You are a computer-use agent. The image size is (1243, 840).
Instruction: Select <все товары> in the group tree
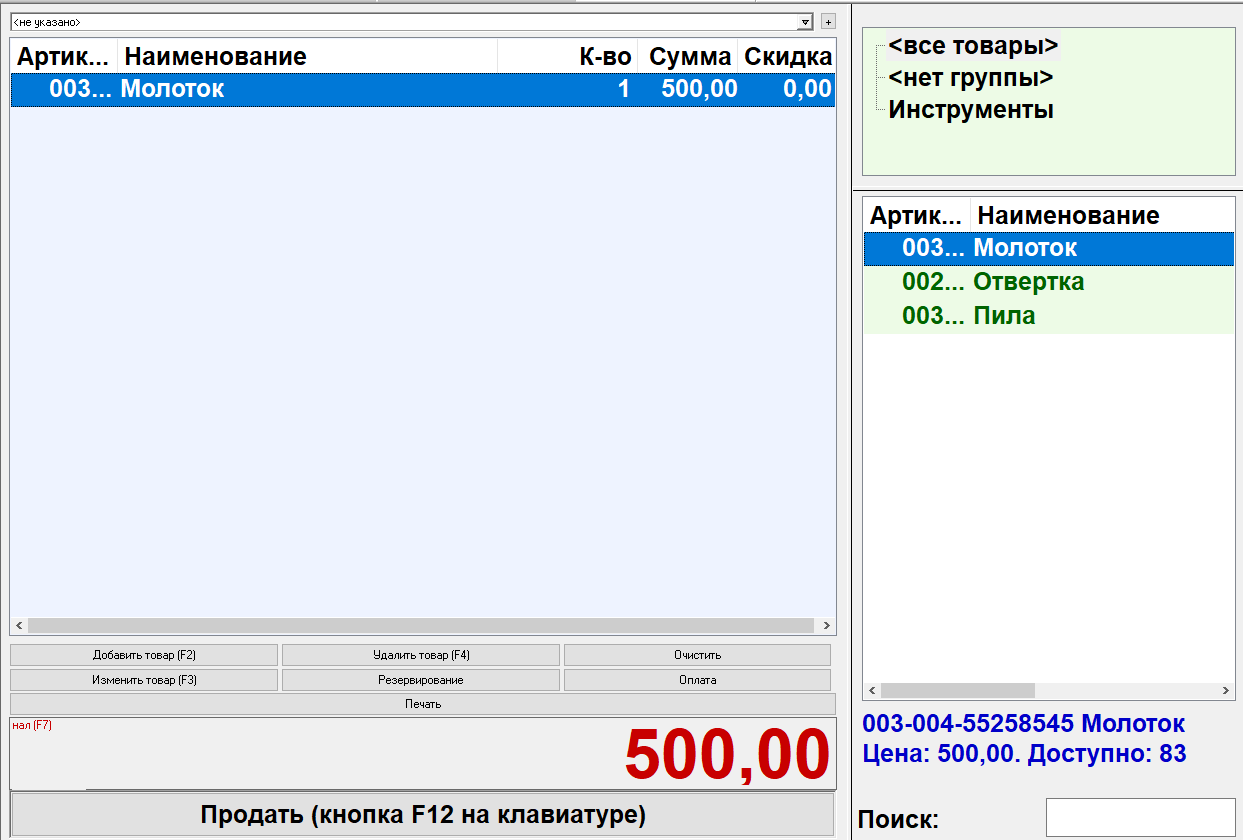click(x=973, y=45)
